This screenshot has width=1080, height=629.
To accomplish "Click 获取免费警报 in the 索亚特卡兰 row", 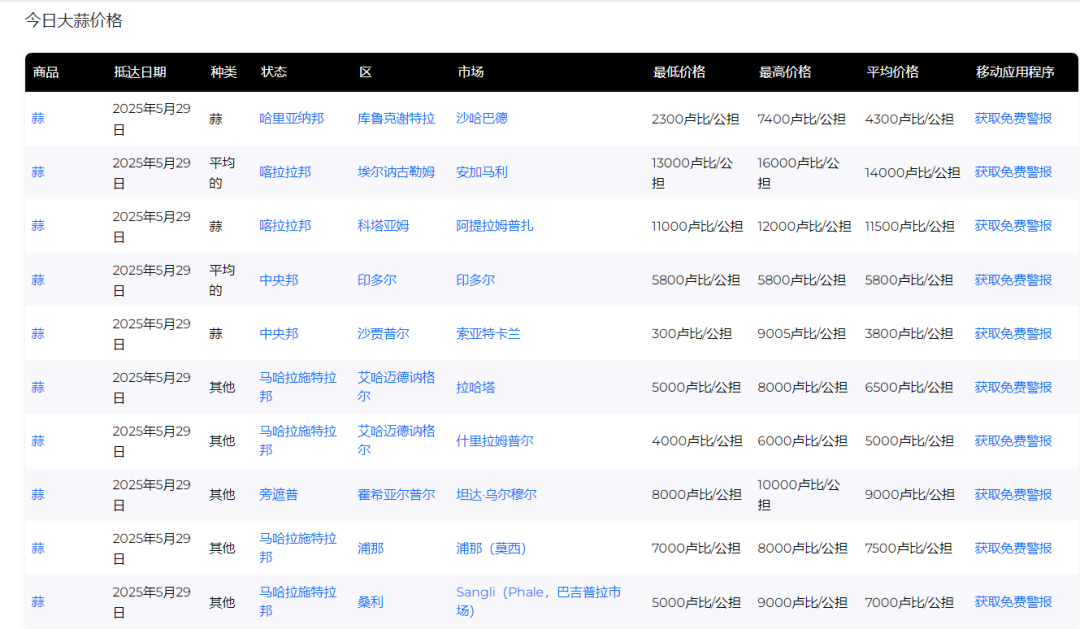I will (x=1013, y=334).
